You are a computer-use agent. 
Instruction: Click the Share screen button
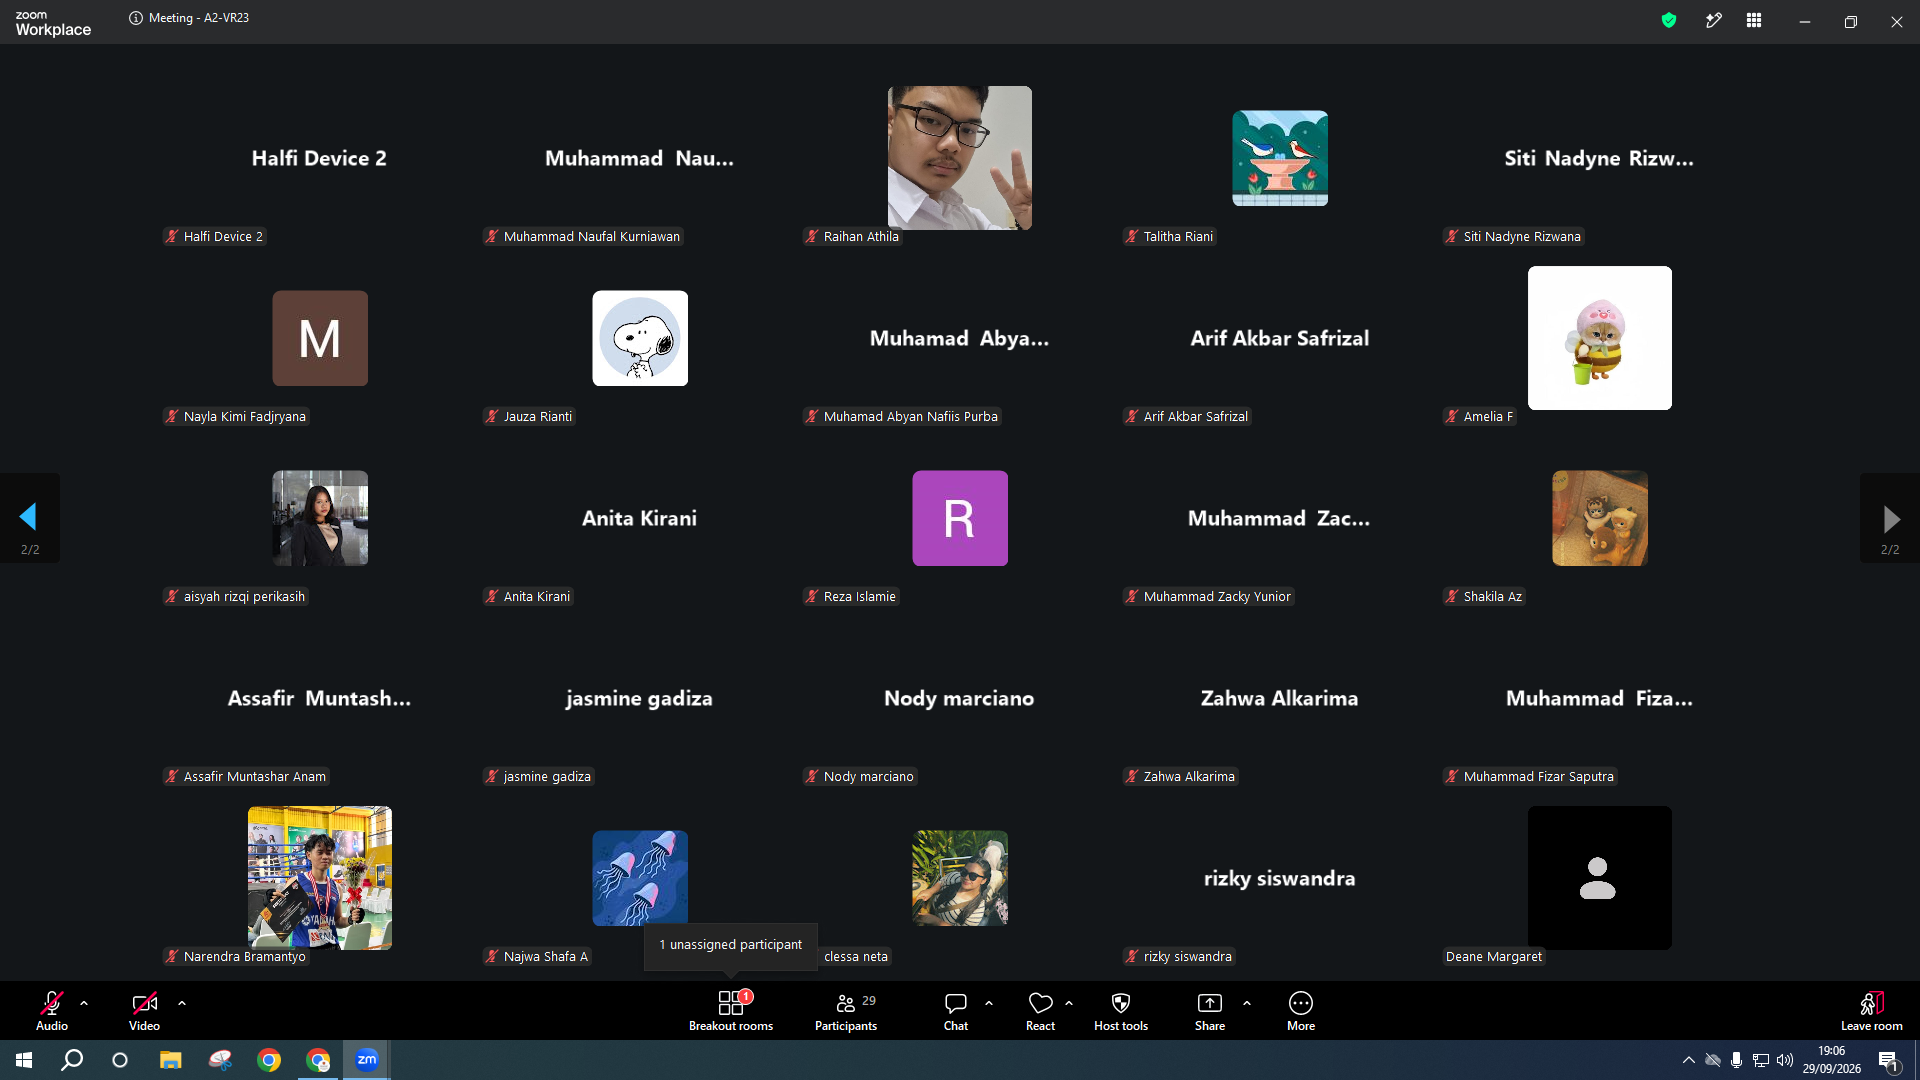[1210, 1010]
